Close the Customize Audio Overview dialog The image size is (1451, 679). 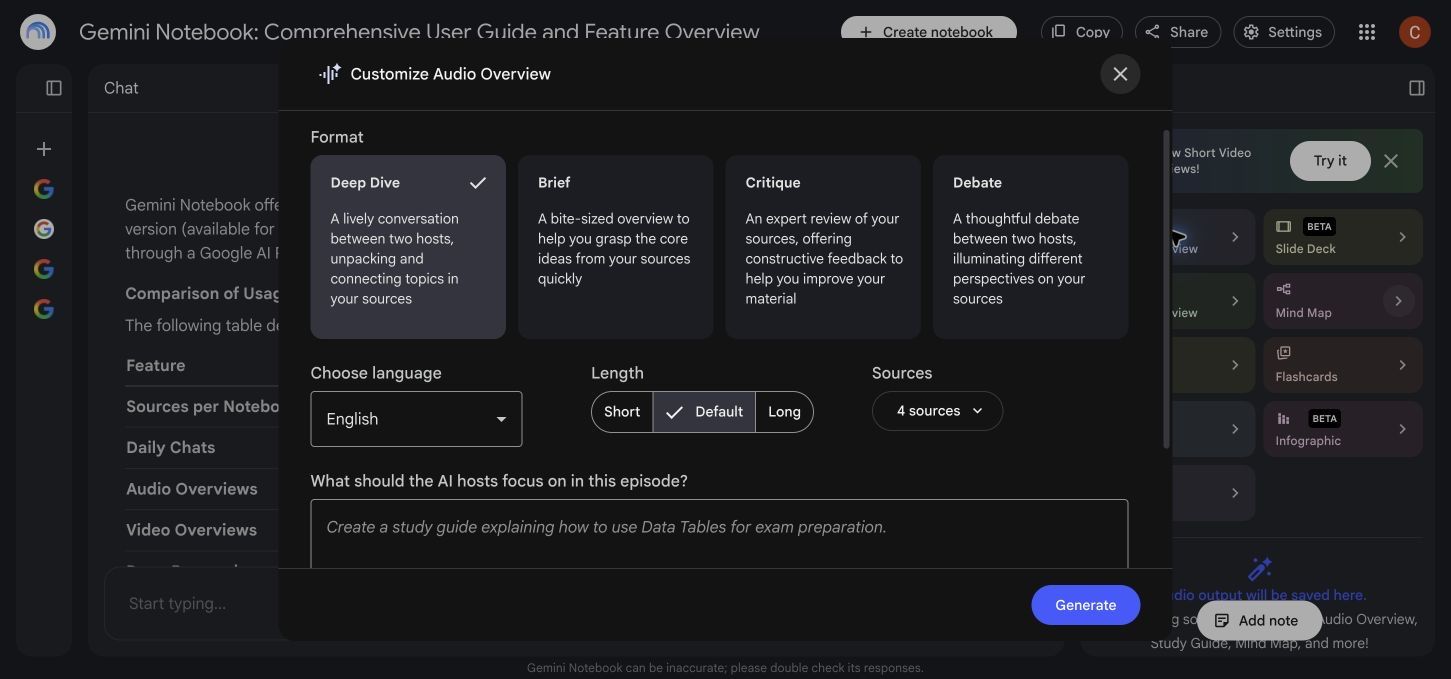coord(1120,74)
